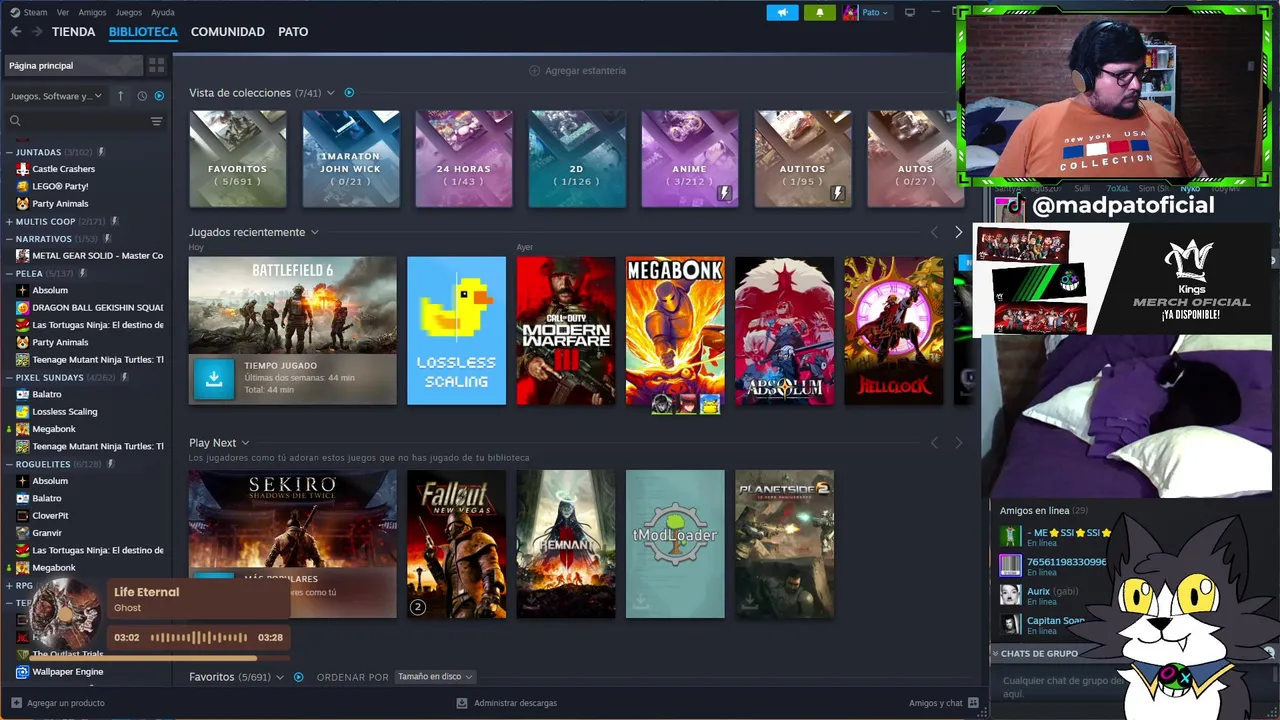The image size is (1280, 720).
Task: Click the sort ascending arrow icon
Action: point(120,96)
